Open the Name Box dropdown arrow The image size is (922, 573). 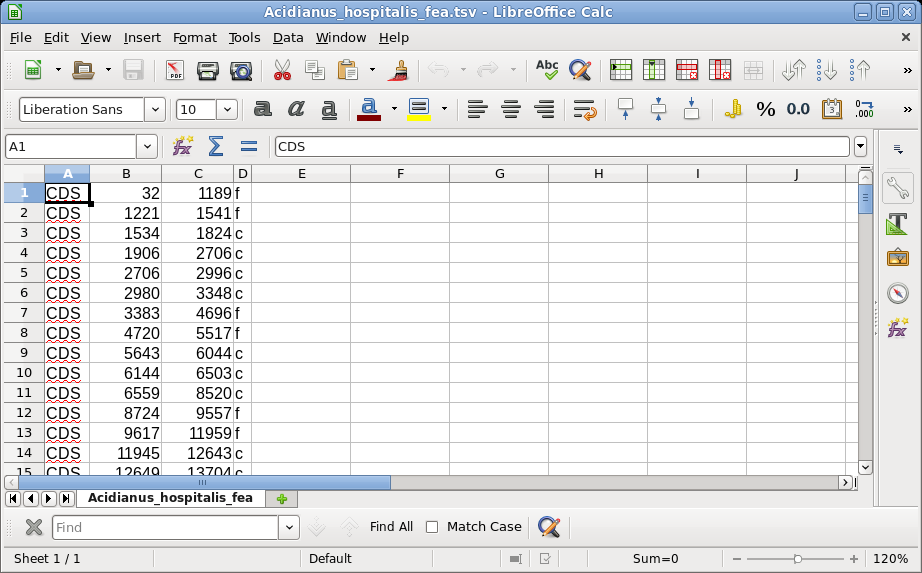[x=148, y=146]
